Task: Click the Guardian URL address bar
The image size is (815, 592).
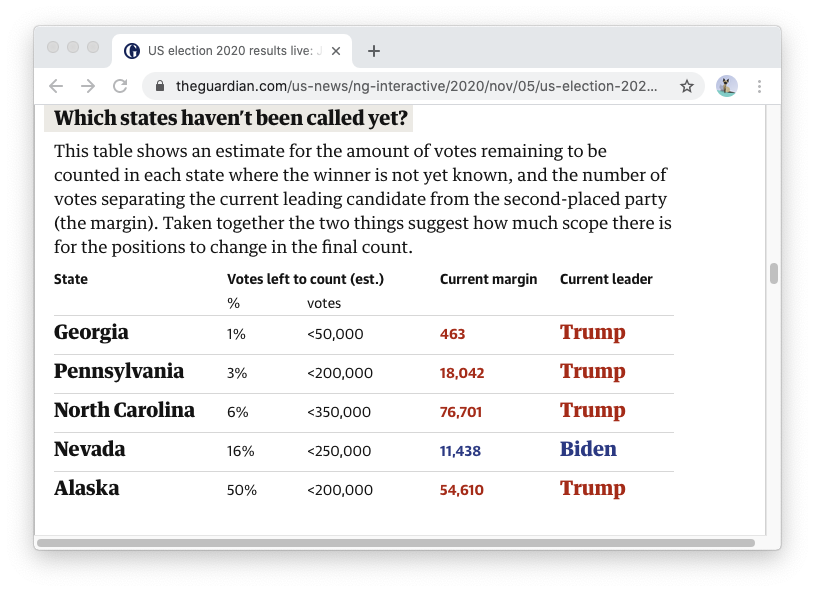Action: (415, 86)
